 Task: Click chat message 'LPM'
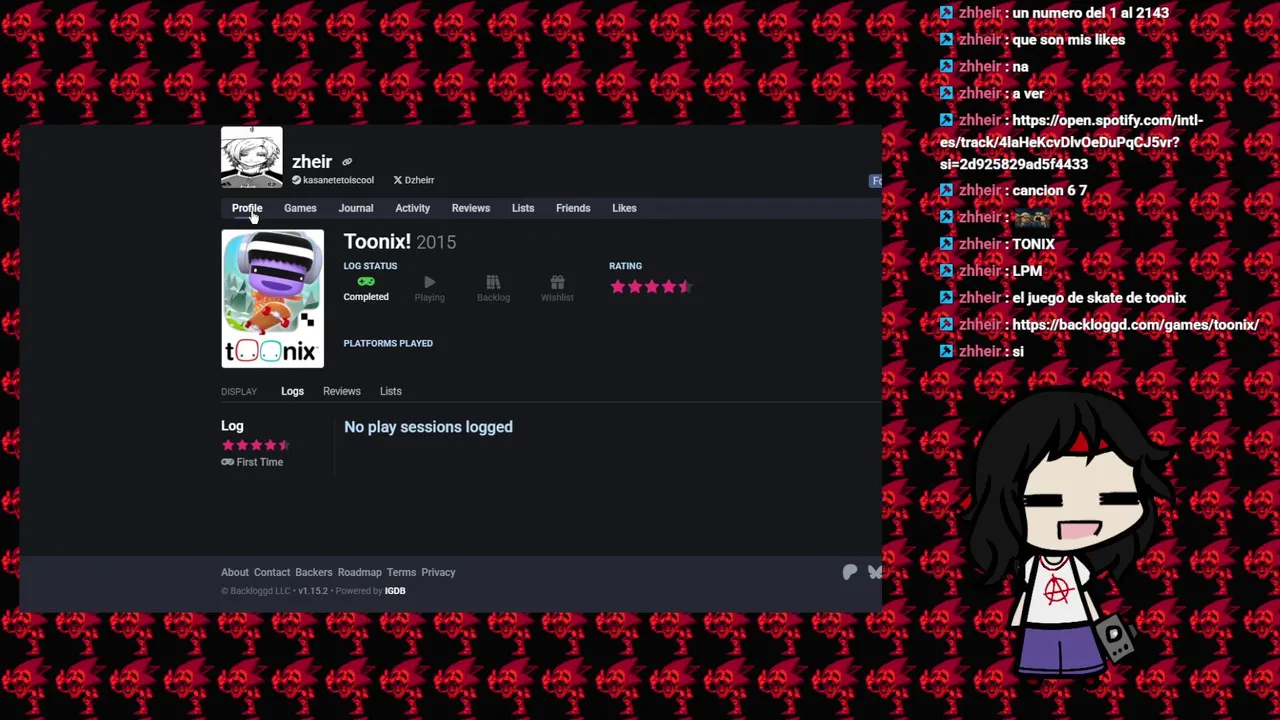(1027, 271)
